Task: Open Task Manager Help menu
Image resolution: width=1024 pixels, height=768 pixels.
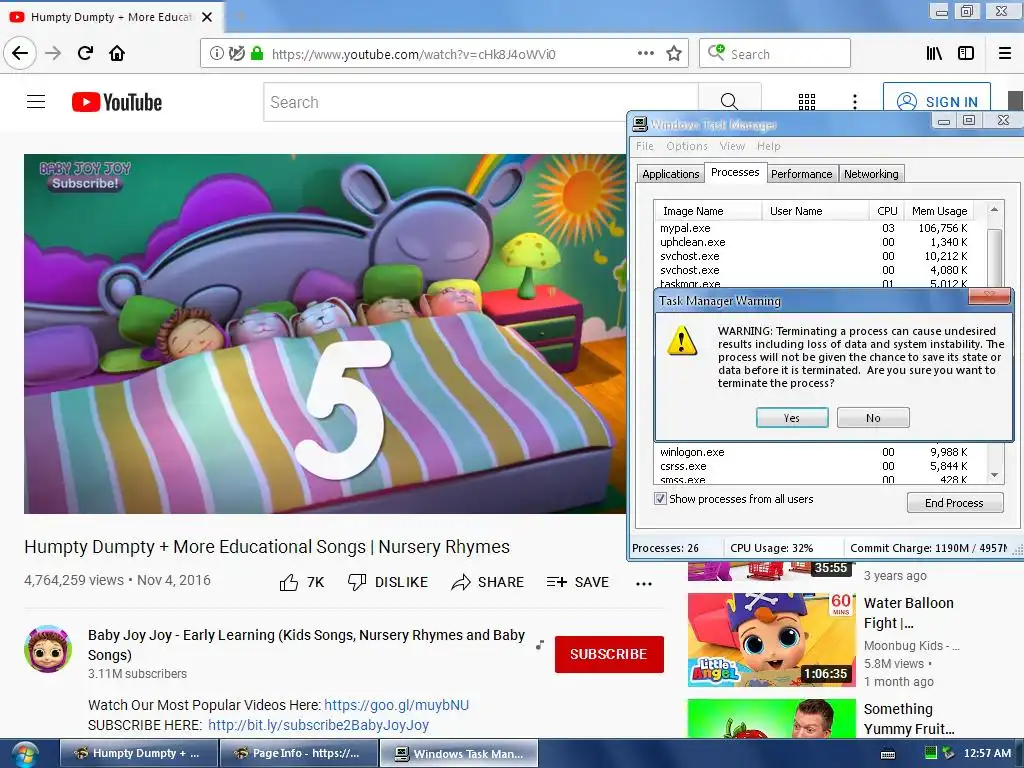Action: [769, 146]
